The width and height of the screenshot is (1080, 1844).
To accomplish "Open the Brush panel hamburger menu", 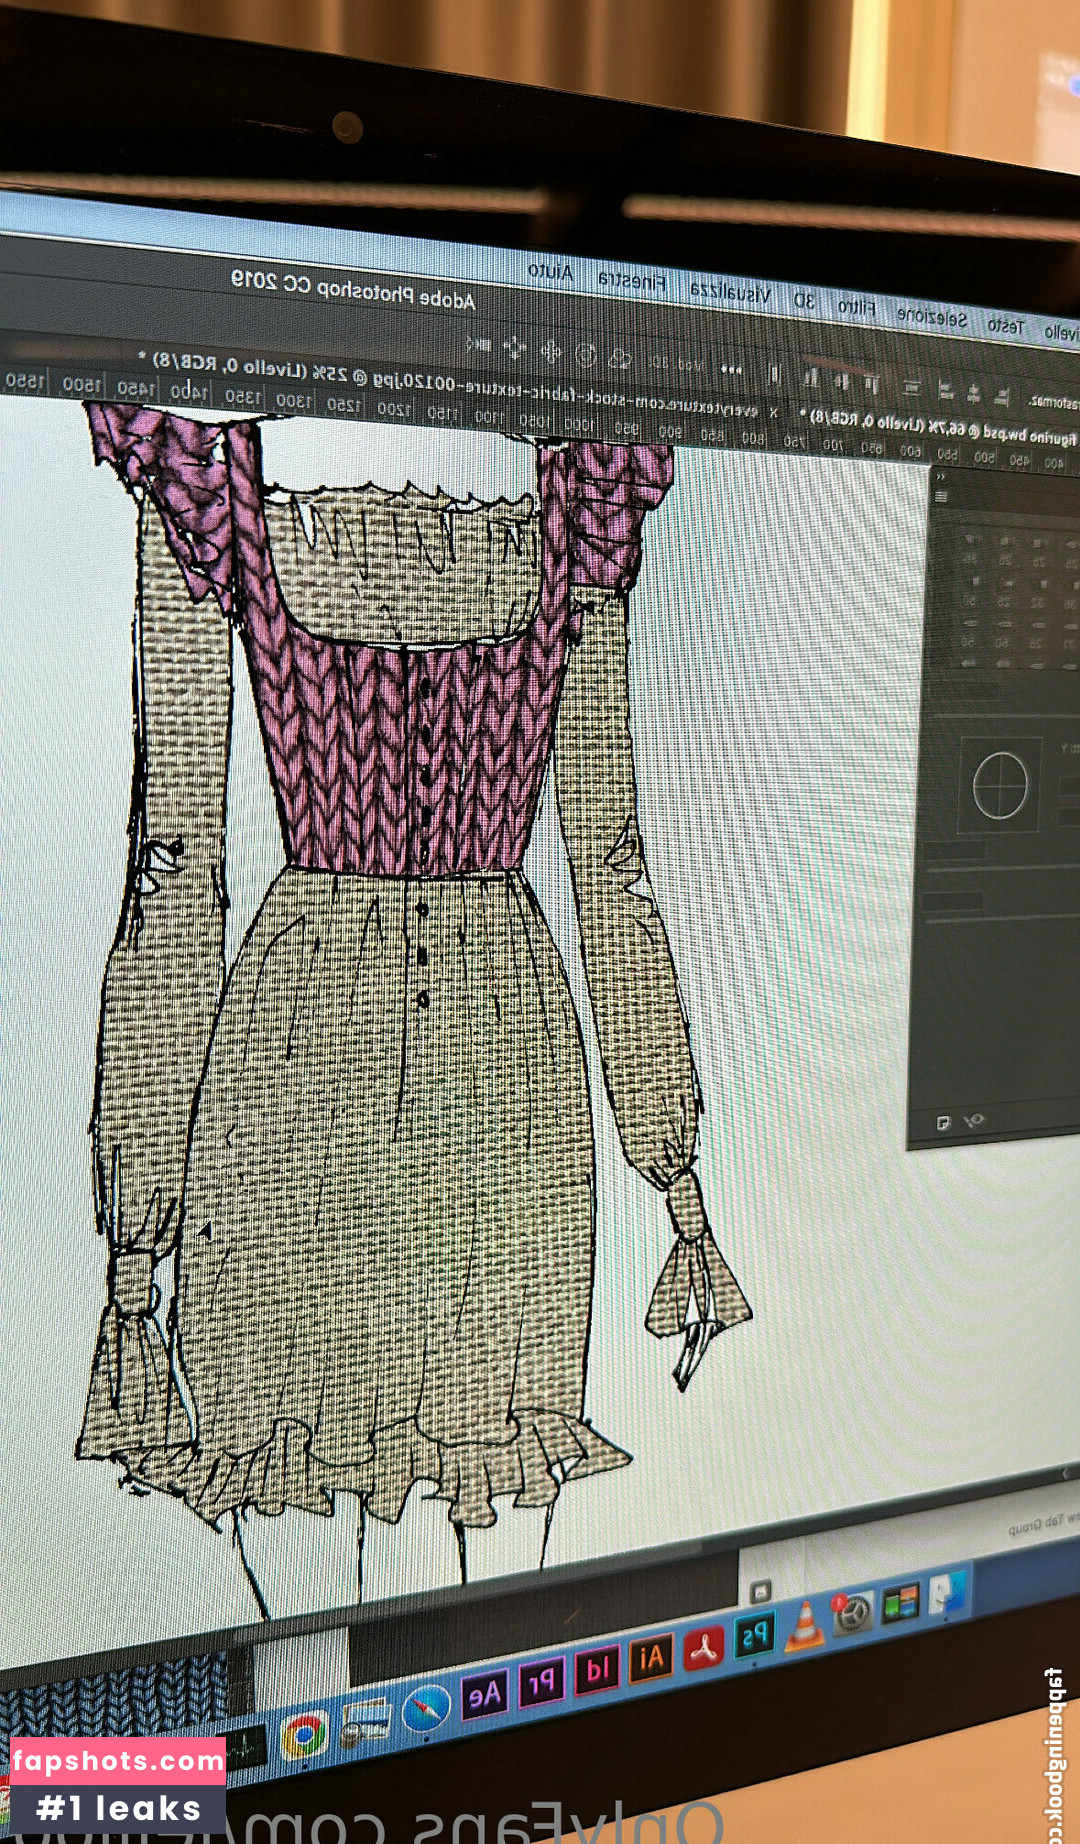I will [x=940, y=497].
